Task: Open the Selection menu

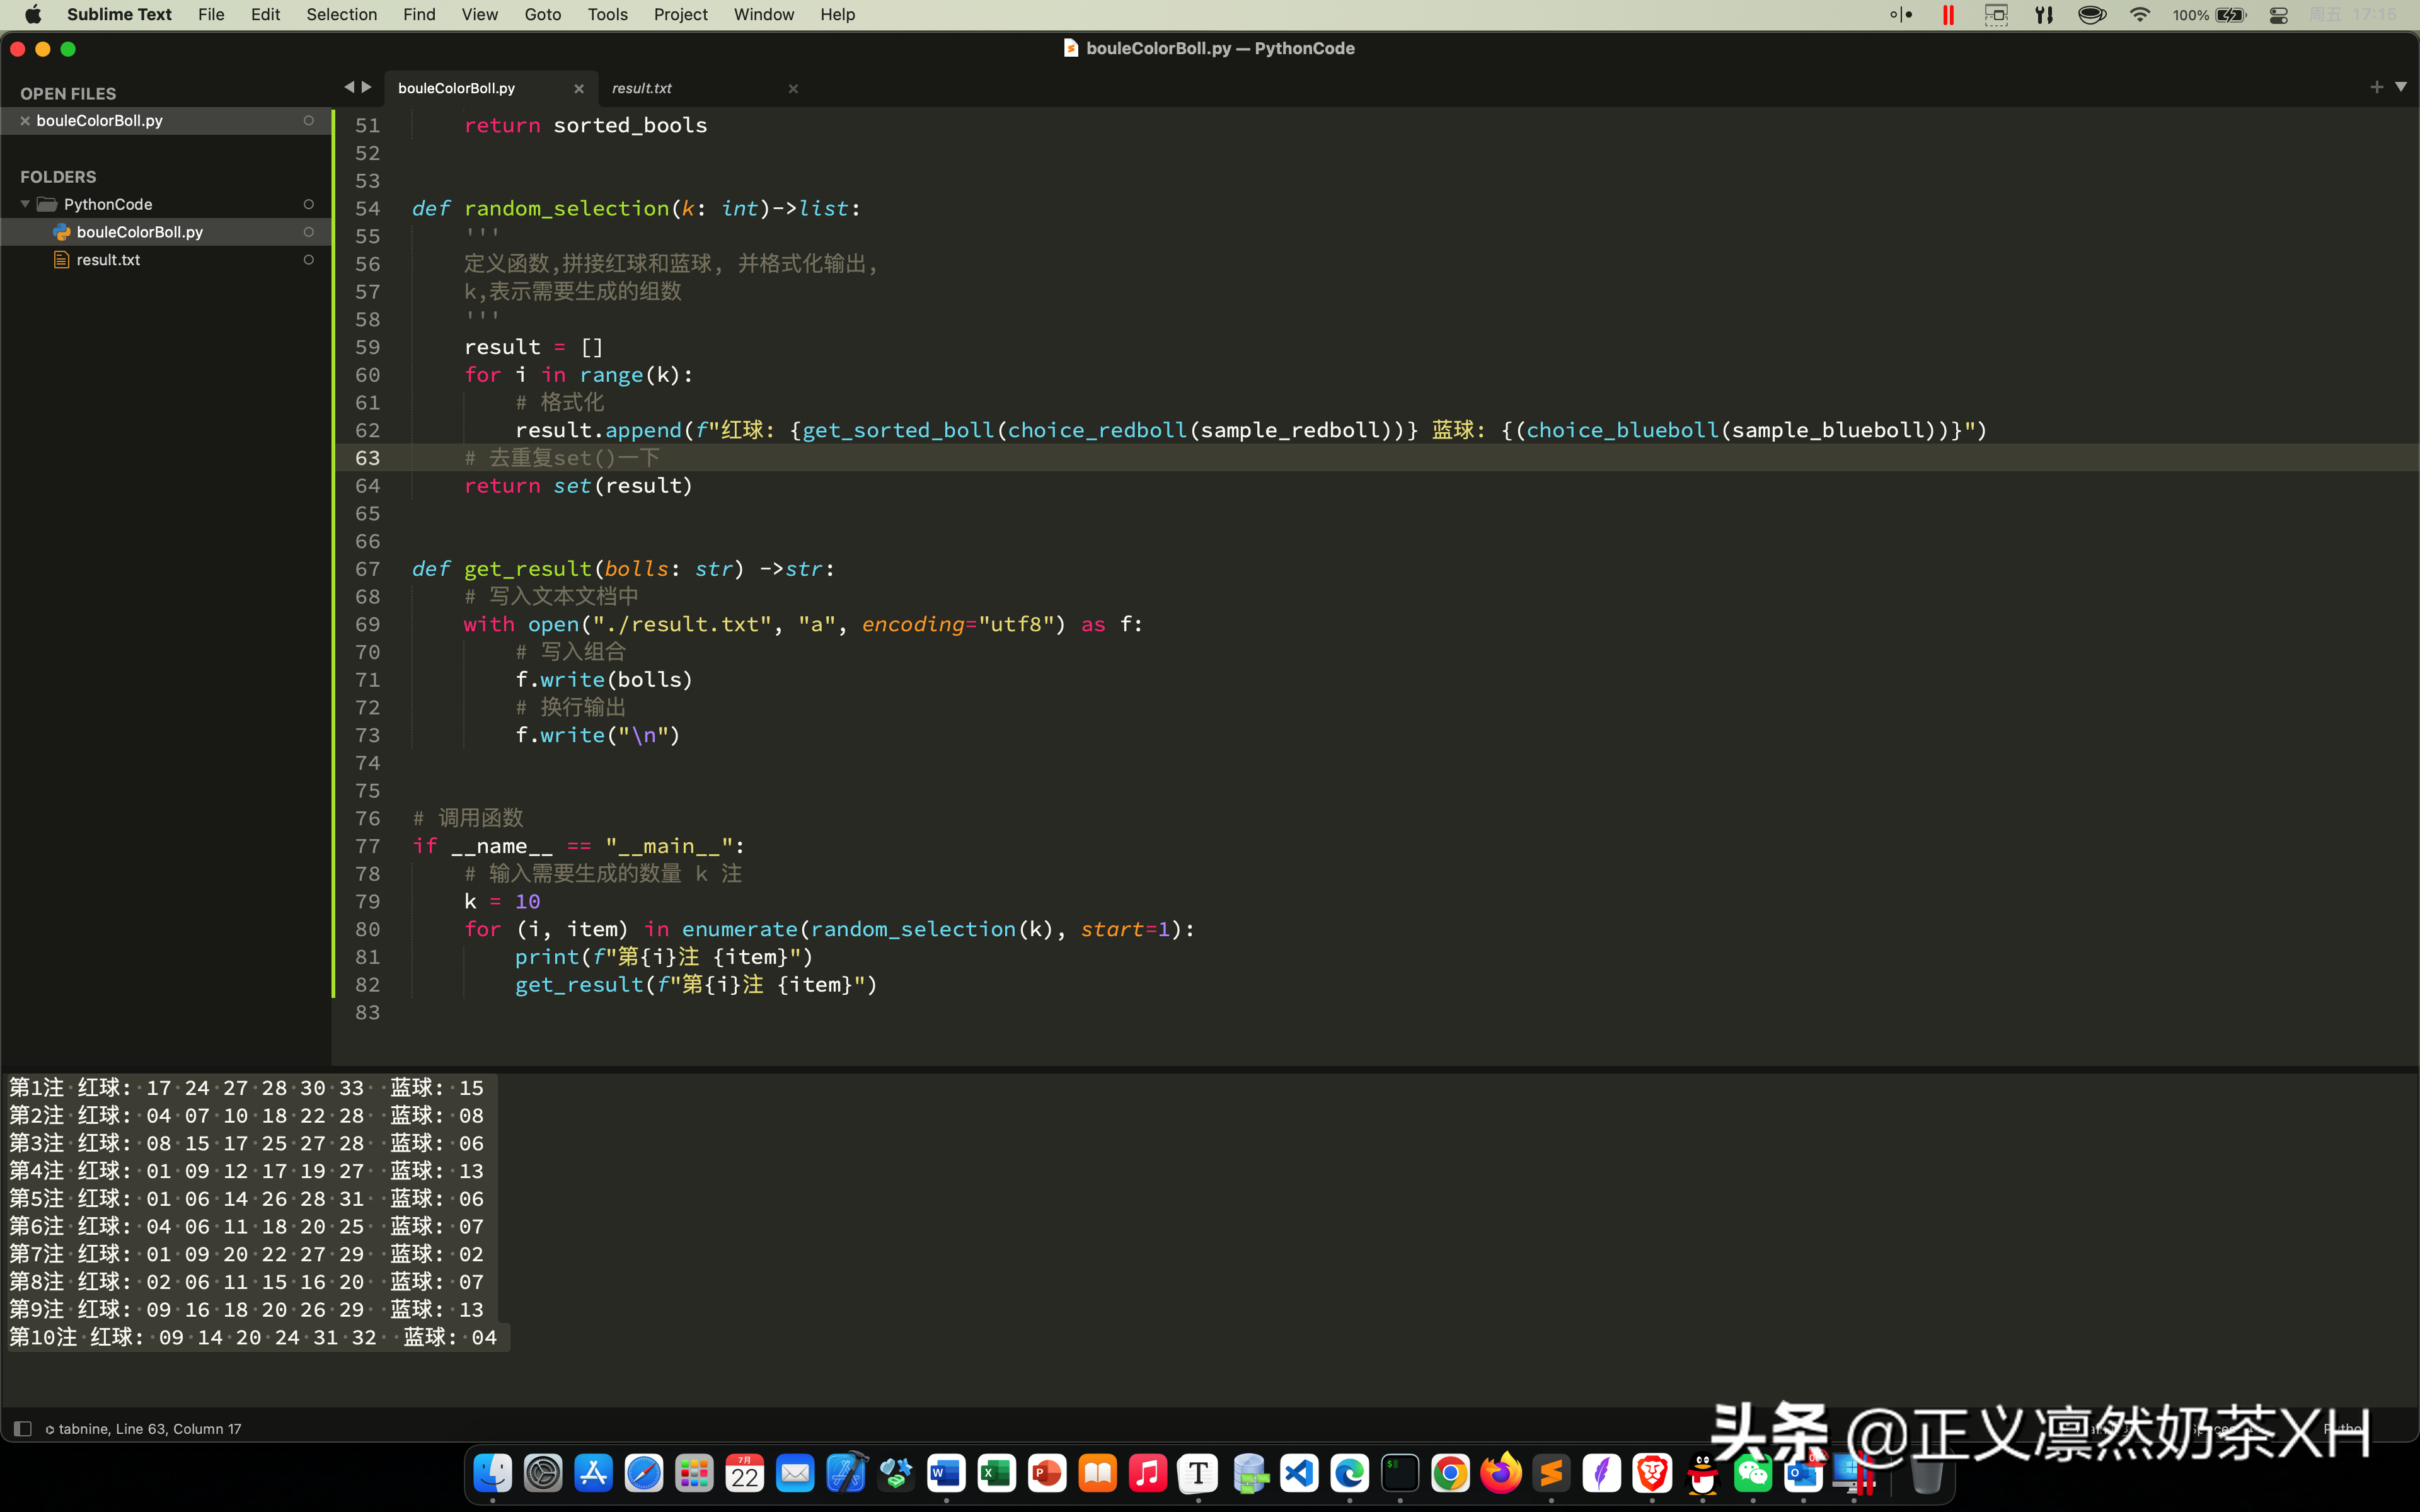Action: pos(342,14)
